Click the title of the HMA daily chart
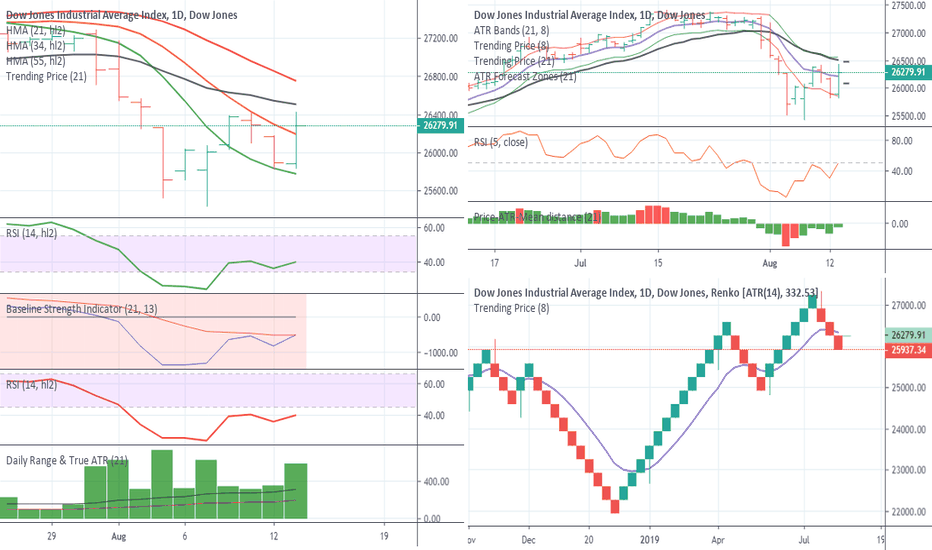This screenshot has height=550, width=932. pyautogui.click(x=122, y=15)
